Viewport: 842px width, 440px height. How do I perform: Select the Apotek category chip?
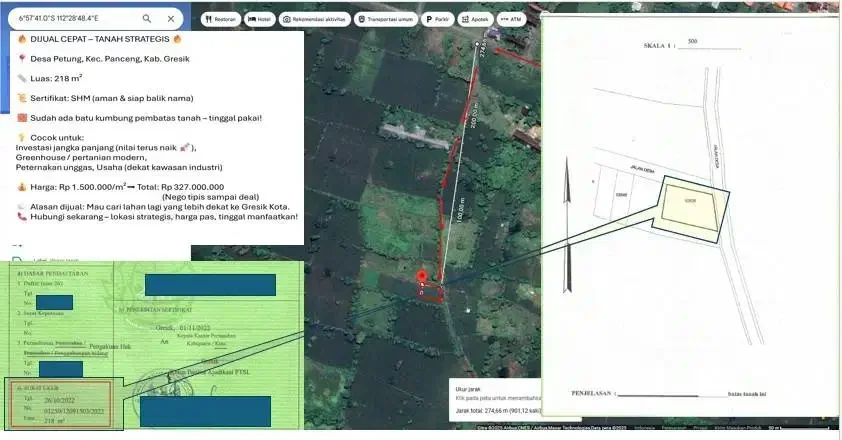point(475,19)
